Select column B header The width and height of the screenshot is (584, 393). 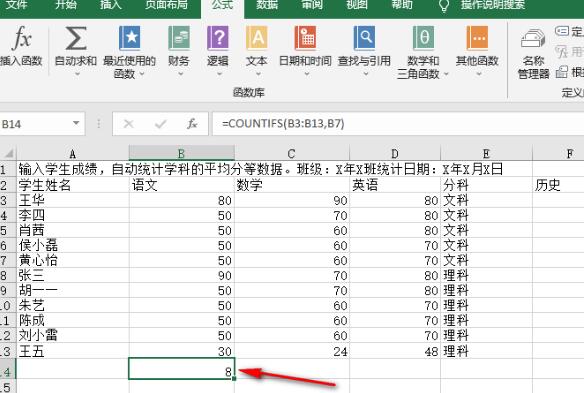tap(181, 153)
